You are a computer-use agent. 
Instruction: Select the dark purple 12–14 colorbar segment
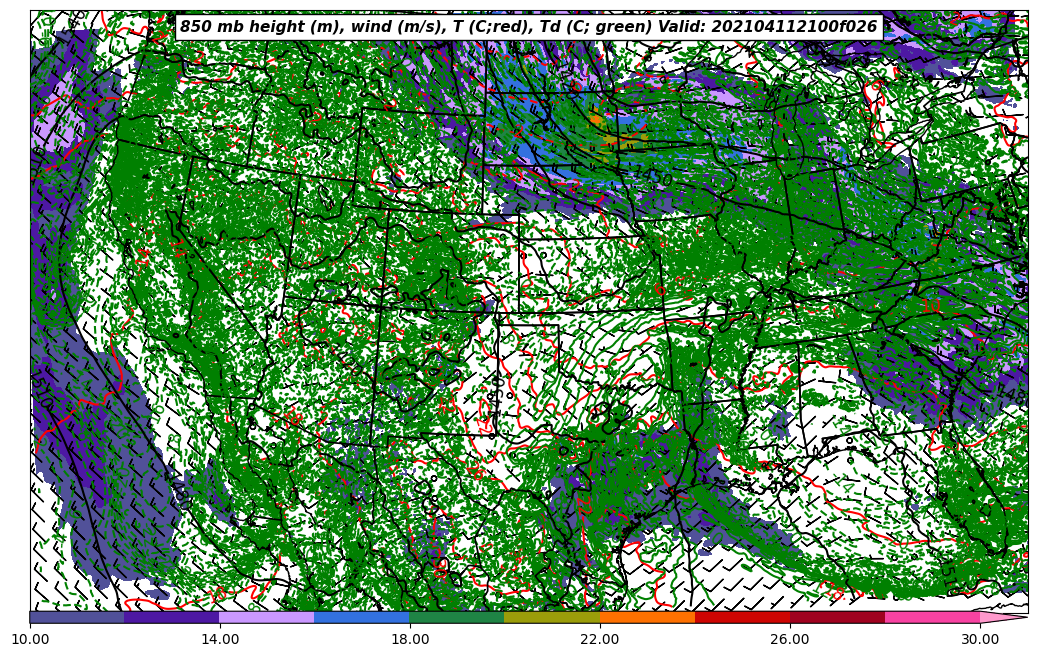[172, 617]
